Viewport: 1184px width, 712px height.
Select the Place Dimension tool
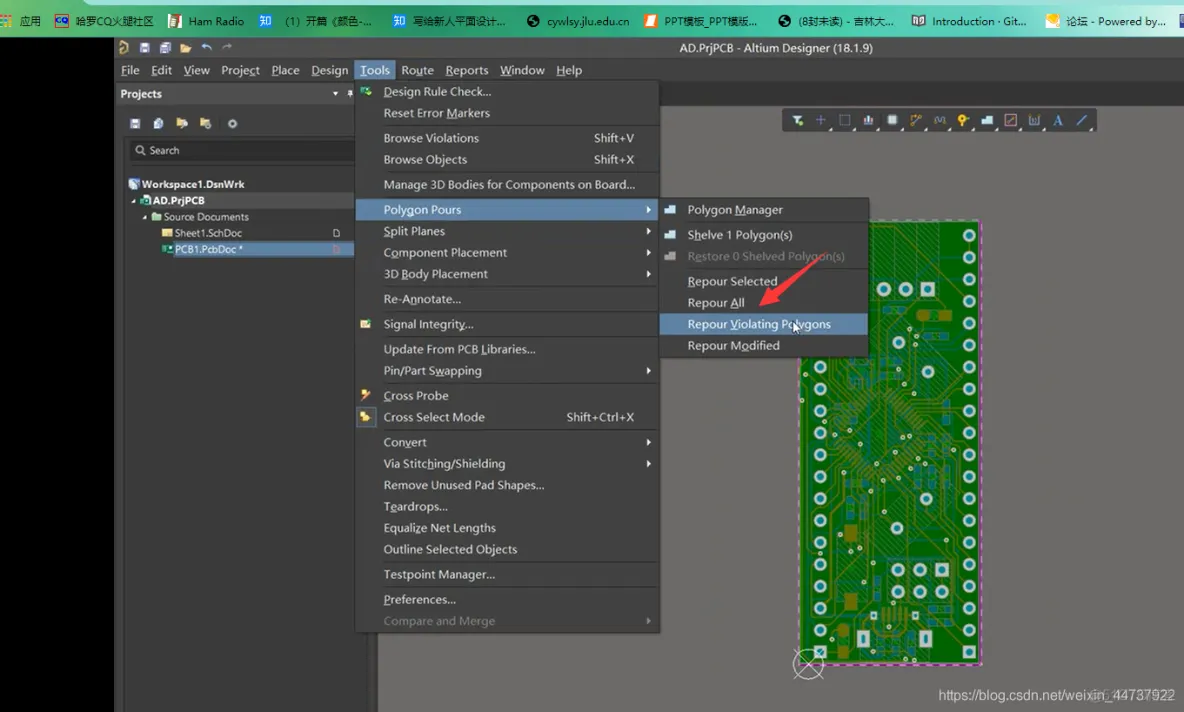click(x=1034, y=120)
